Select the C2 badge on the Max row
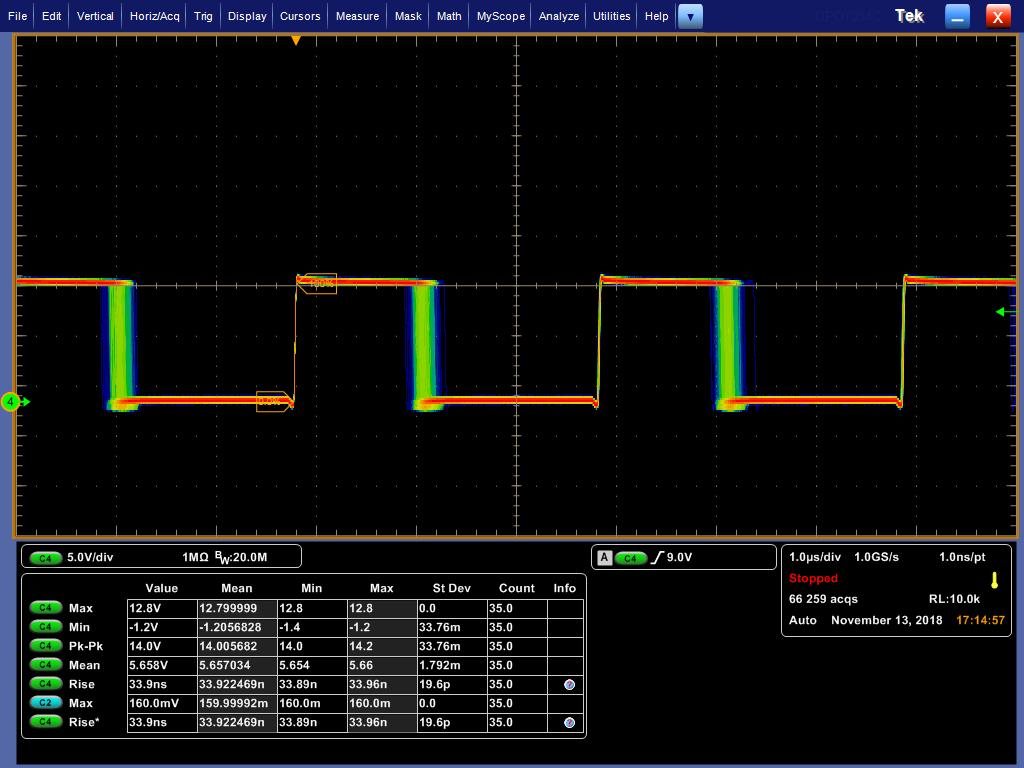 [45, 703]
